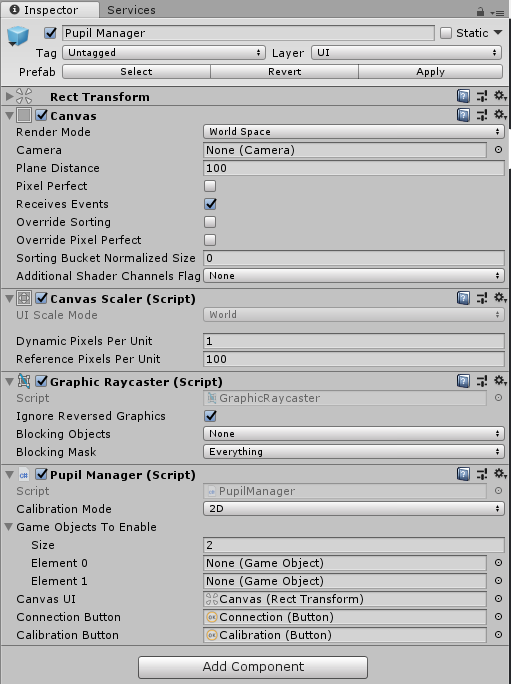511x684 pixels.
Task: Open settings gear for Graphic Raycaster
Action: pos(500,381)
